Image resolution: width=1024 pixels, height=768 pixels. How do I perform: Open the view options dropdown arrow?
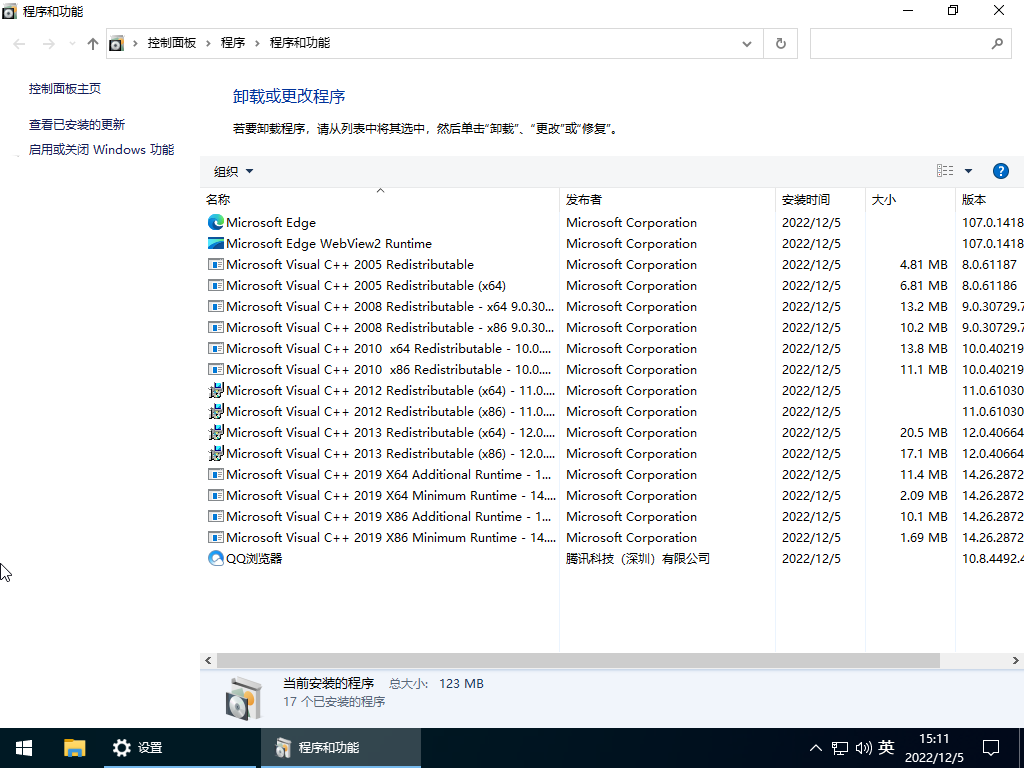968,171
